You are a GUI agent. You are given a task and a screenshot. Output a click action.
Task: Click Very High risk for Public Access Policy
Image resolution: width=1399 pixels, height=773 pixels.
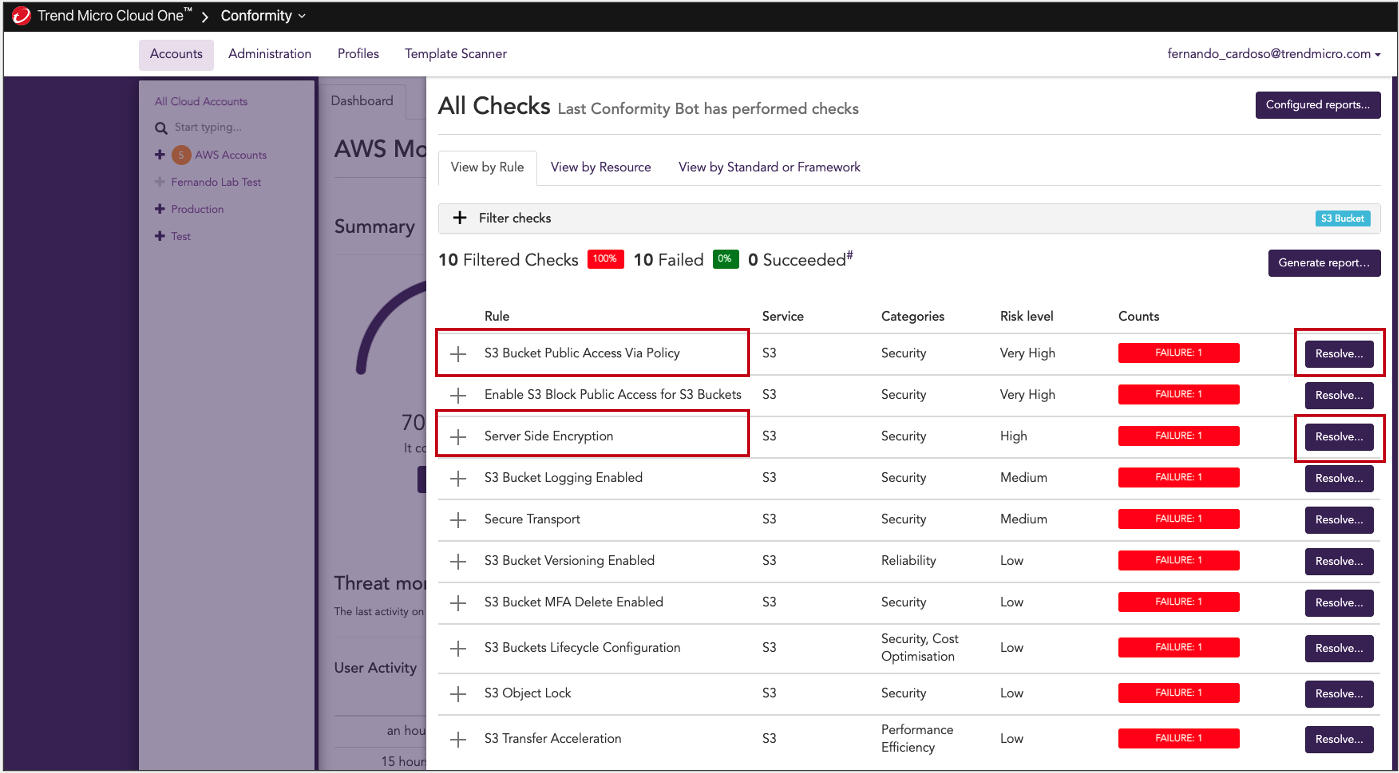click(x=1028, y=353)
